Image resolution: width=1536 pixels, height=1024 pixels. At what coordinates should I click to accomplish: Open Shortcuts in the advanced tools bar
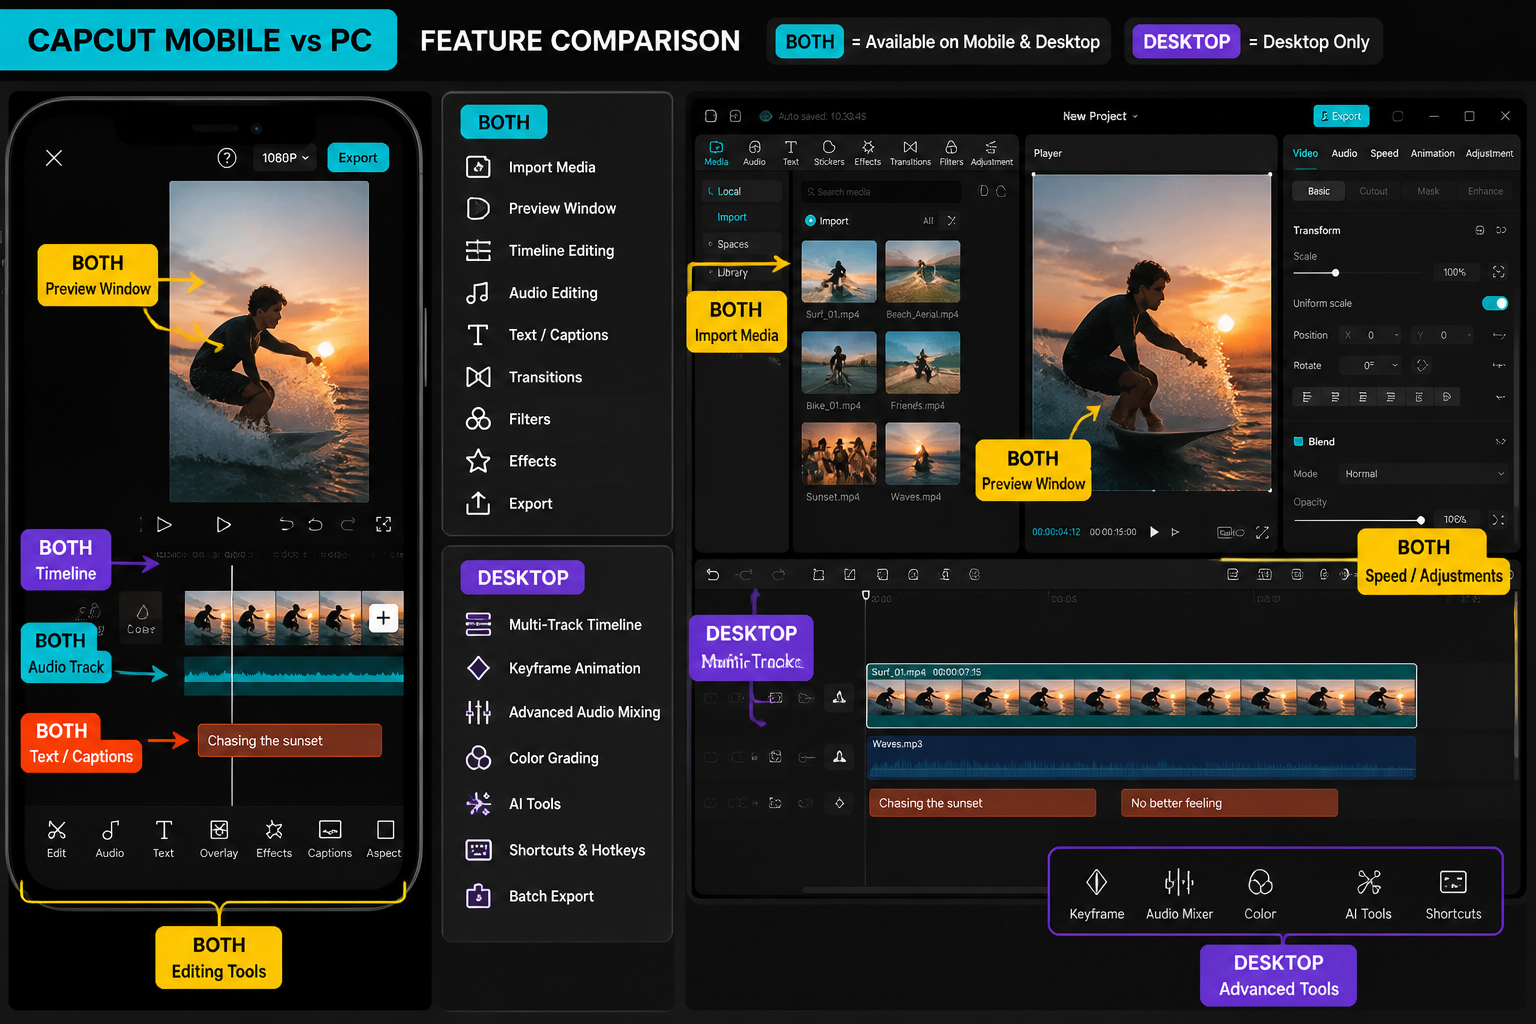pos(1453,894)
